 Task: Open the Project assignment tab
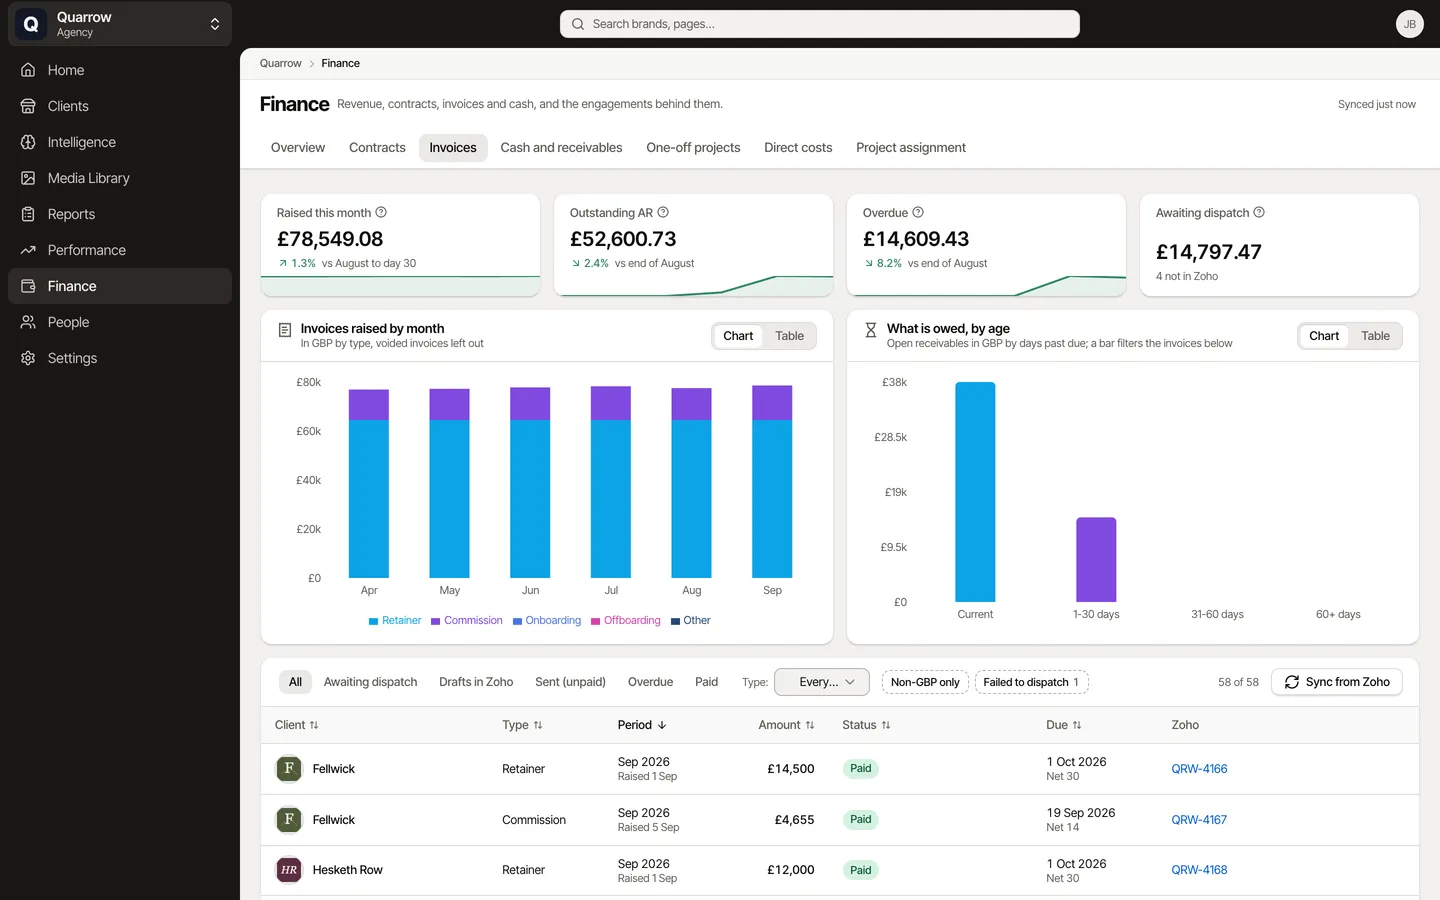[x=911, y=148]
